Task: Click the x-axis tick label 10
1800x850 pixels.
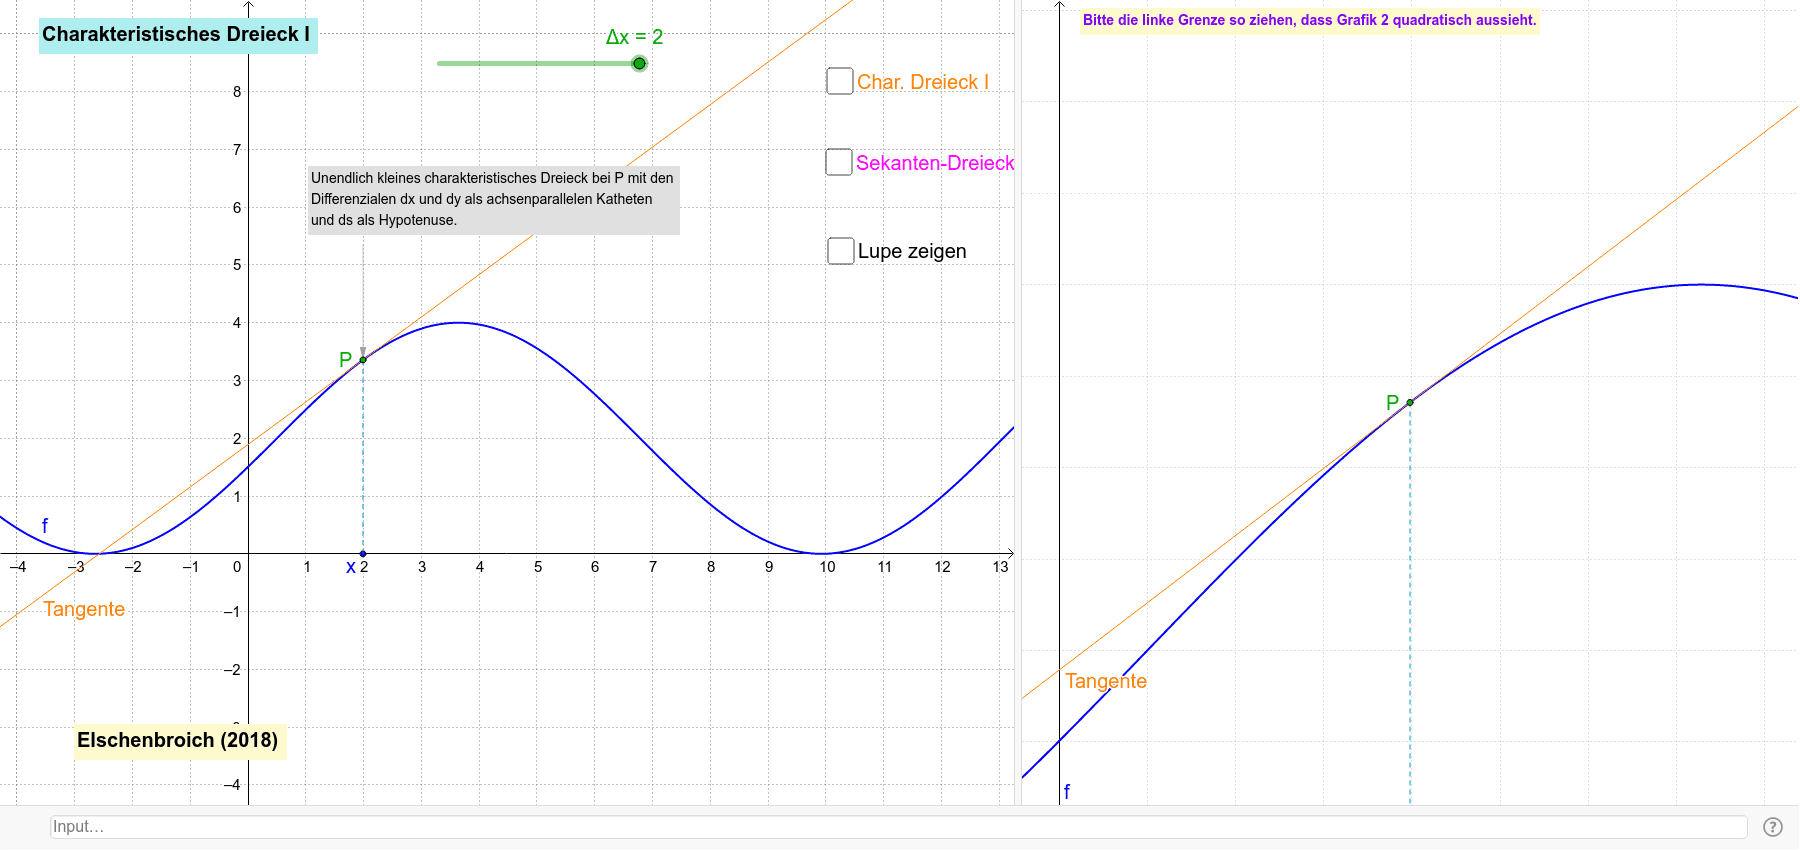Action: [827, 567]
